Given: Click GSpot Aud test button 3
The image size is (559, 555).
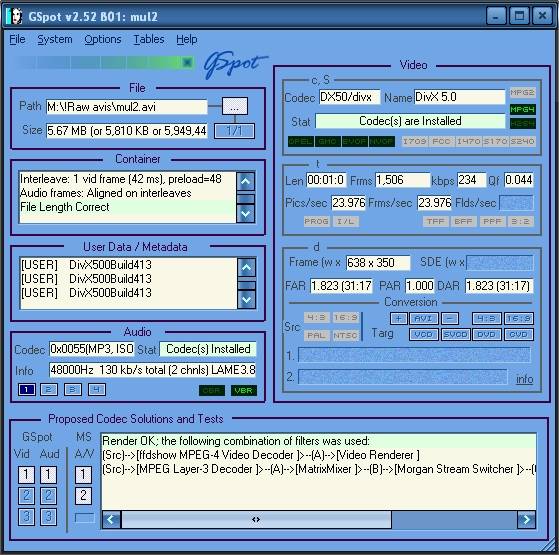Looking at the screenshot, I should [x=48, y=517].
